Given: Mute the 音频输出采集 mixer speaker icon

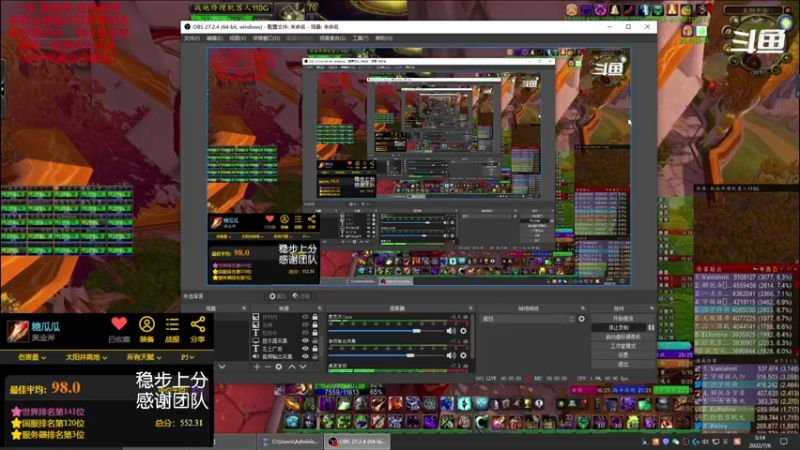Looking at the screenshot, I should pos(451,355).
